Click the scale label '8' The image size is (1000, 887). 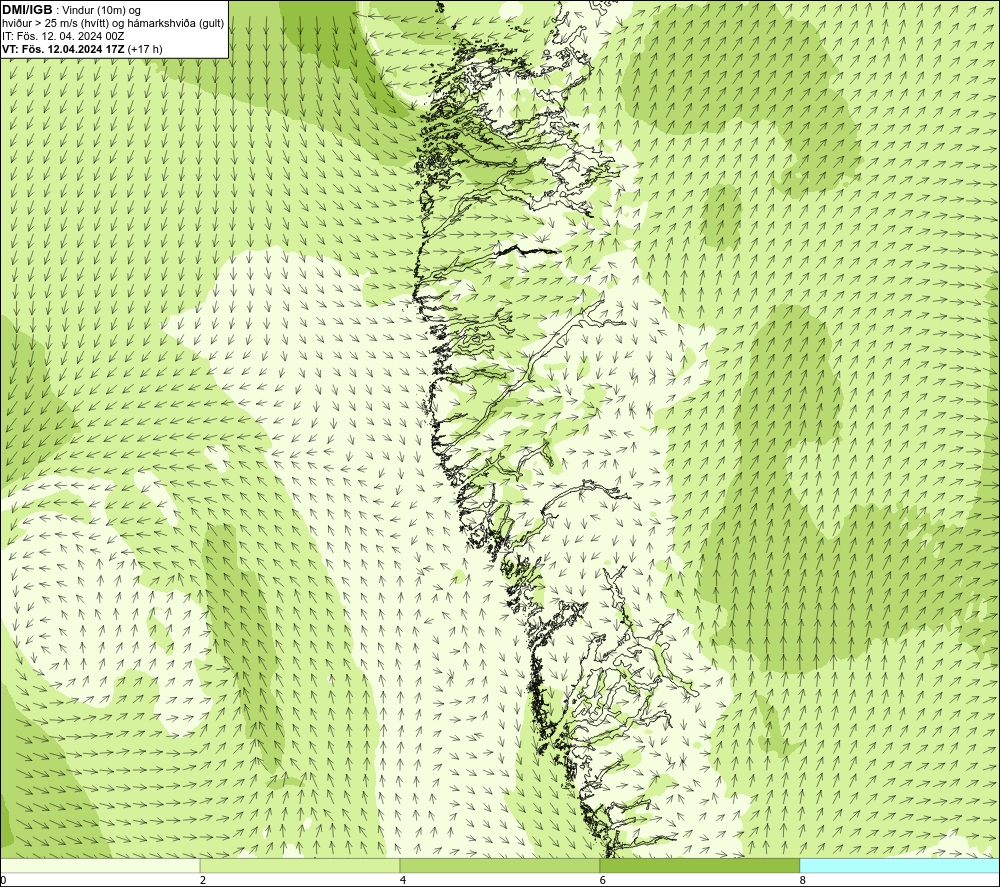click(802, 881)
